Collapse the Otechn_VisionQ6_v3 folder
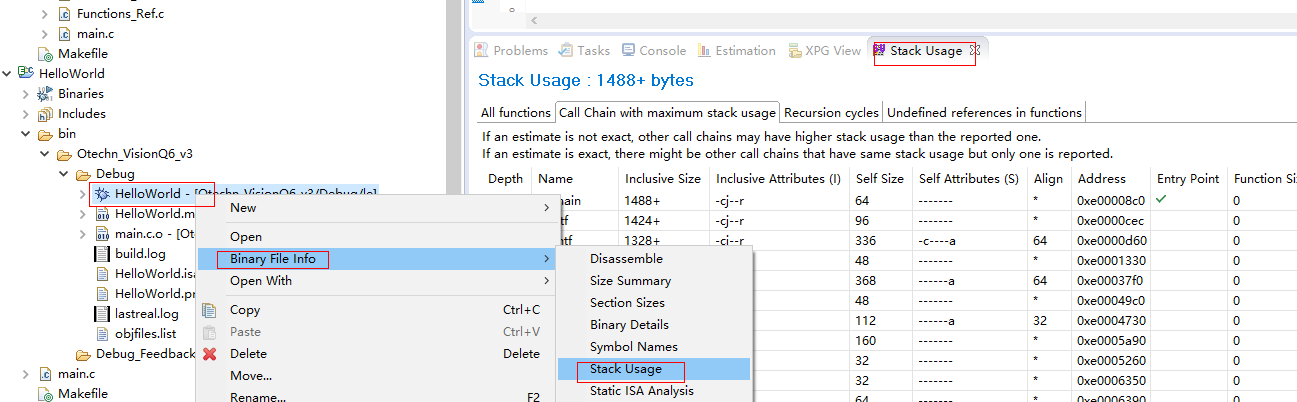The height and width of the screenshot is (402, 1297). (x=45, y=153)
